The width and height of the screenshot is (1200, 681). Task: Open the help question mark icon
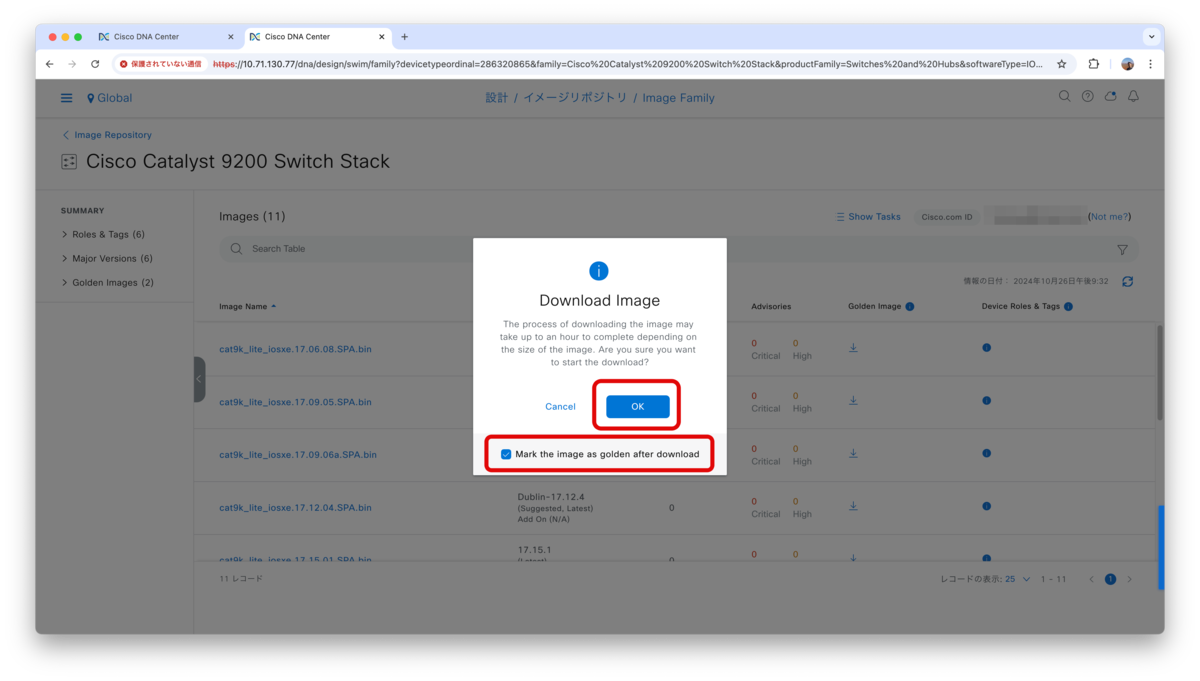(x=1087, y=97)
